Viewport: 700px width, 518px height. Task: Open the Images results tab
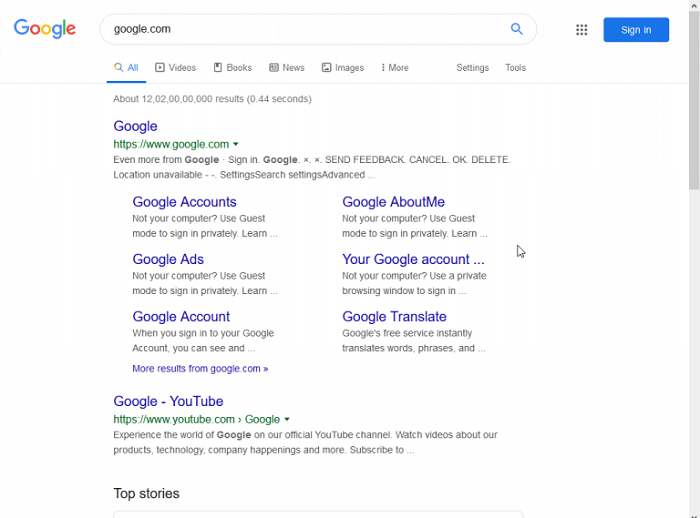coord(342,68)
